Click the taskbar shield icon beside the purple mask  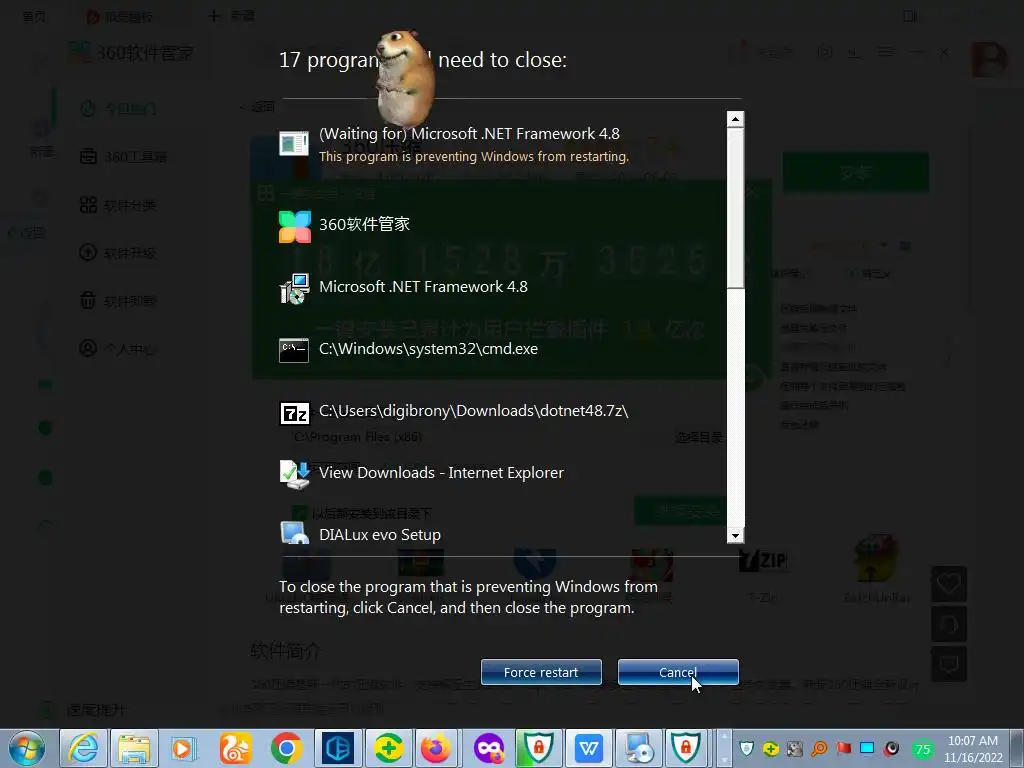(x=538, y=748)
